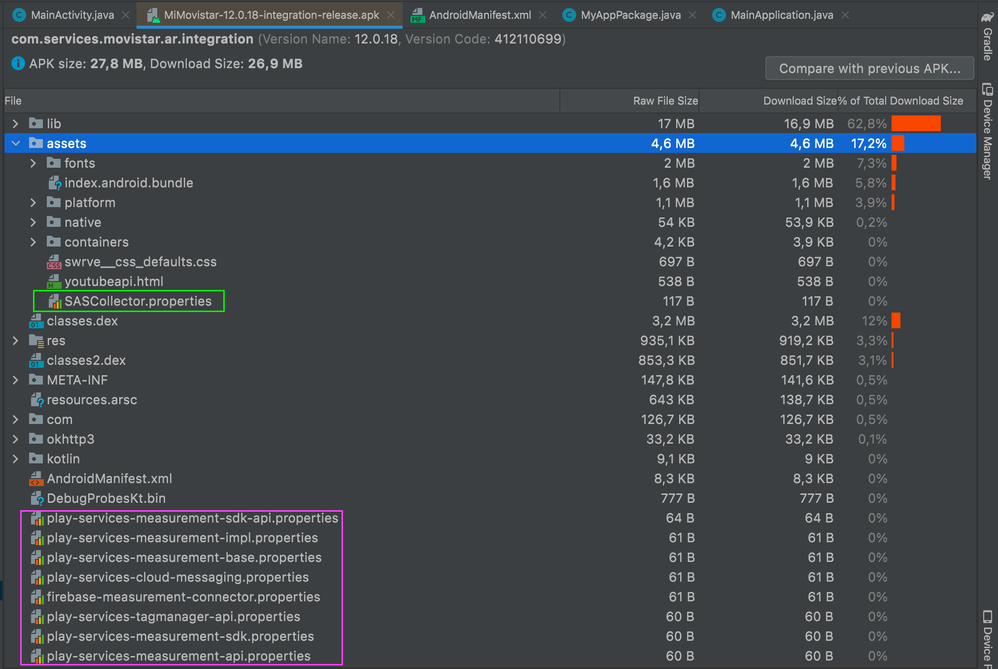
Task: Click the resources.arsc file icon
Action: pyautogui.click(x=36, y=400)
